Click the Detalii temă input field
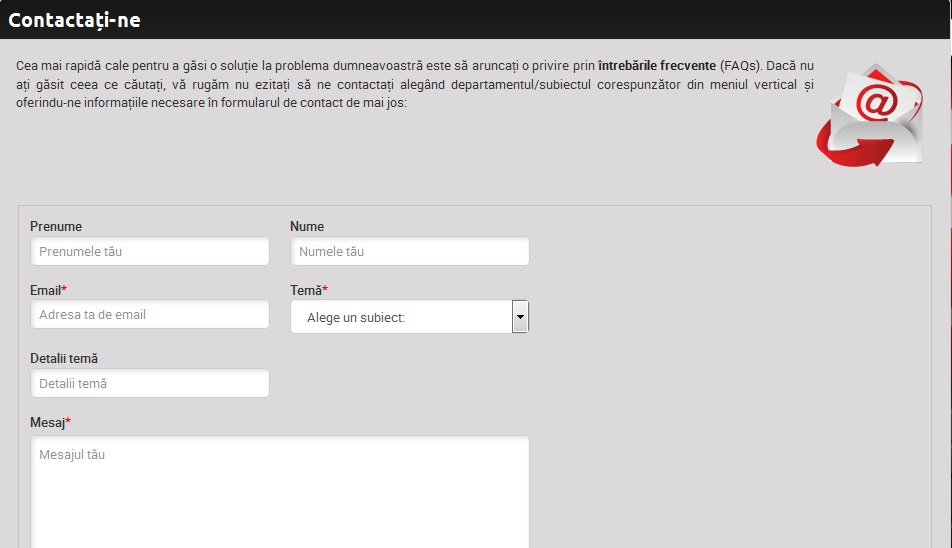Viewport: 952px width, 548px height. tap(150, 384)
